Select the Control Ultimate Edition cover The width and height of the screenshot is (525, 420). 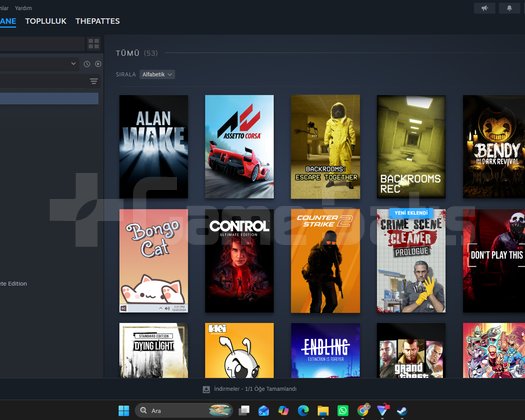click(x=239, y=261)
